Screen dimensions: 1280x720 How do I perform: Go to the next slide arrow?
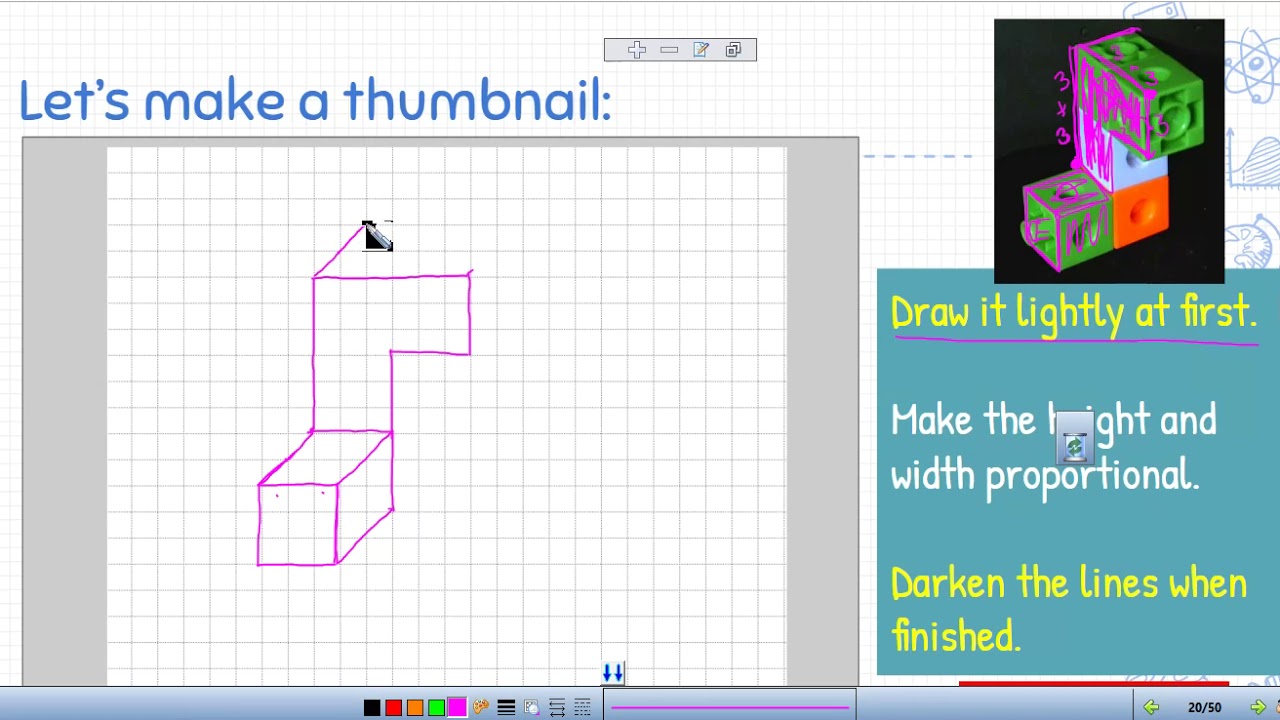tap(1258, 707)
